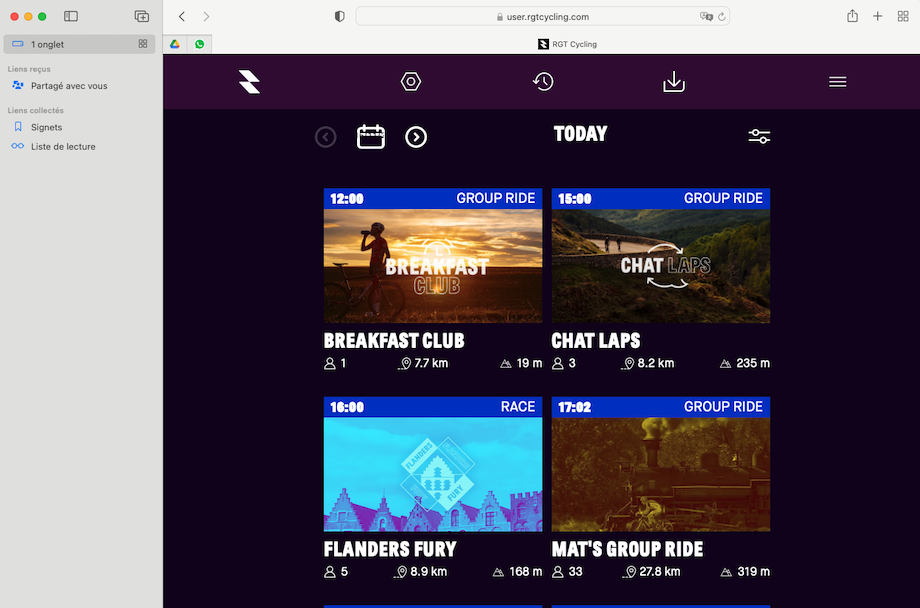Open 'Liste de lecture' reading list

[x=53, y=147]
